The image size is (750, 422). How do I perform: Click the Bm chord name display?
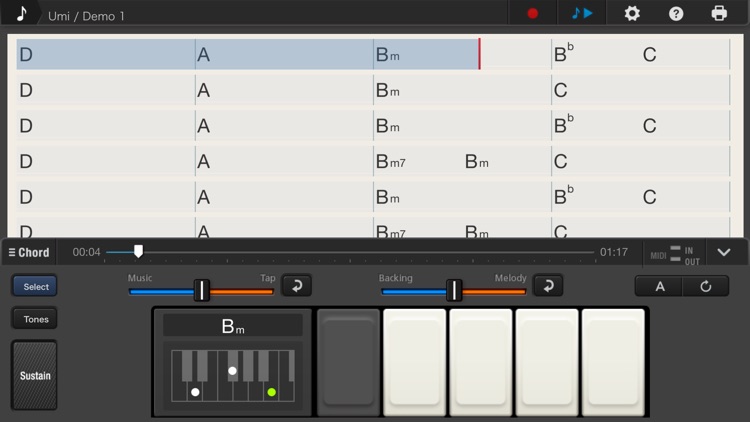(x=233, y=326)
